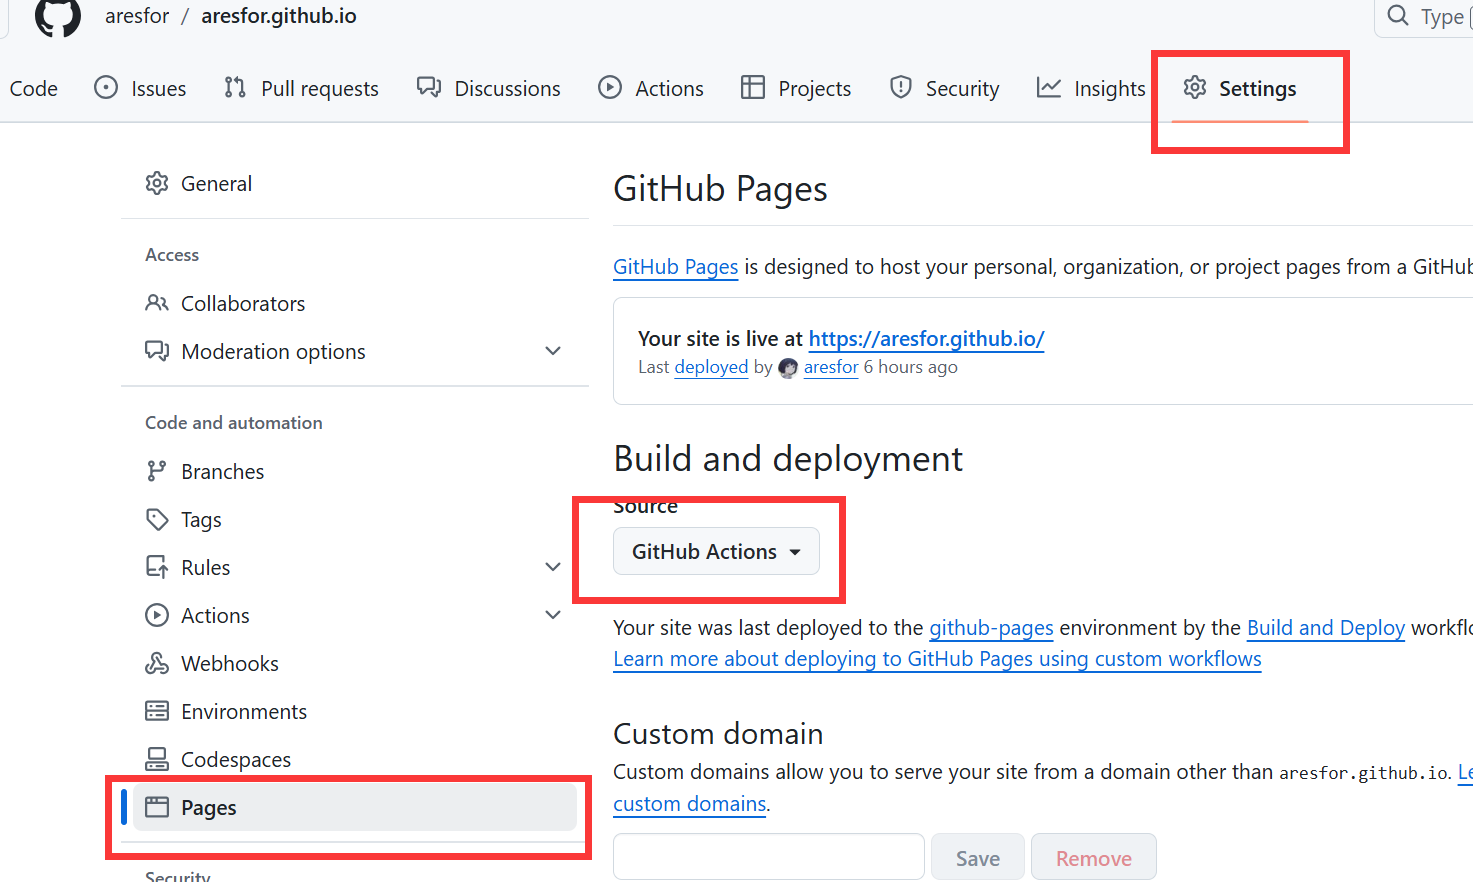This screenshot has width=1473, height=882.
Task: Open the custom domains link
Action: click(x=689, y=804)
